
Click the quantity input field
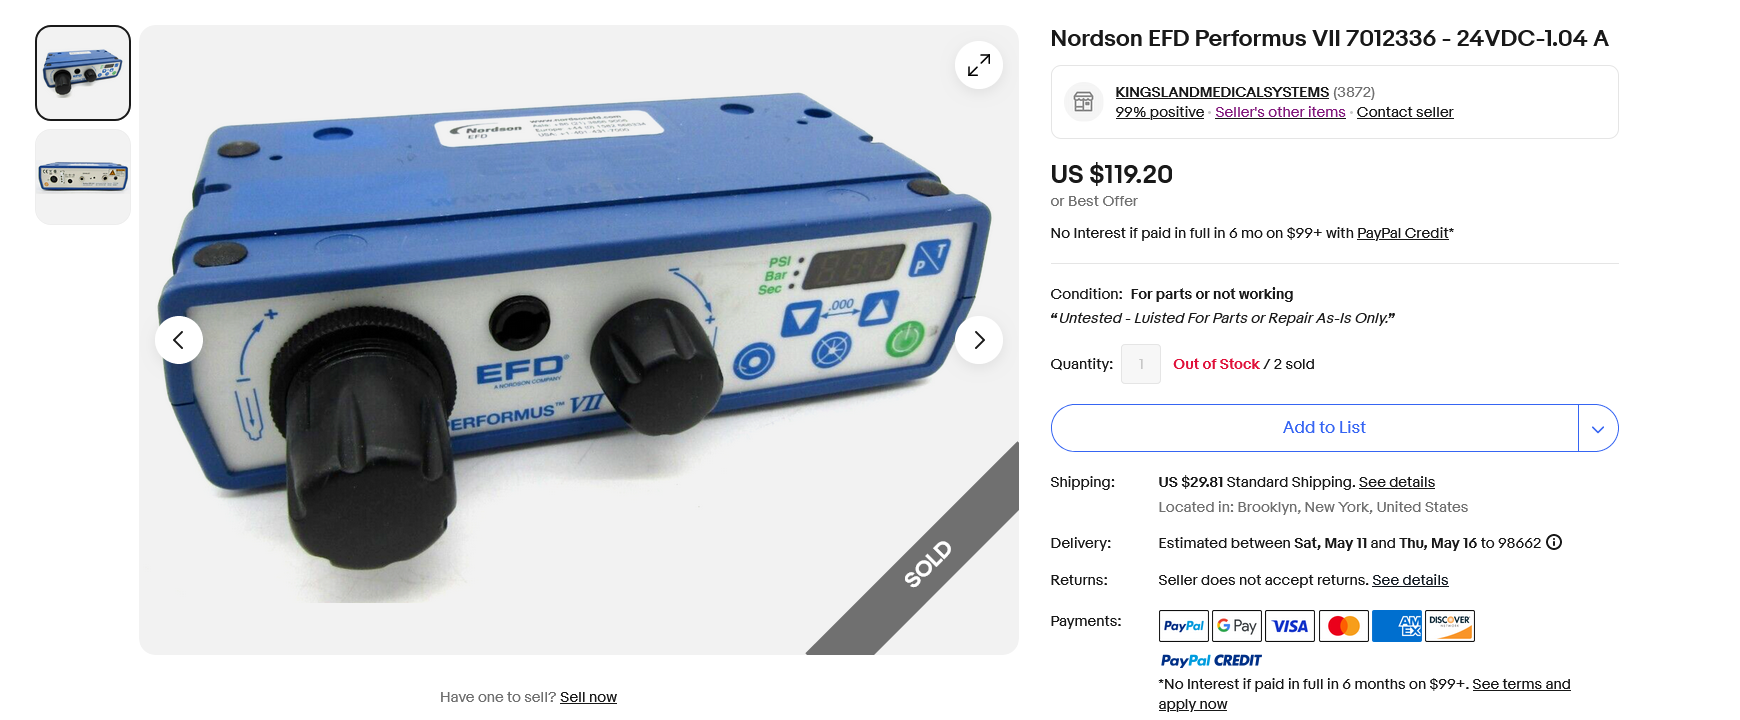(x=1141, y=364)
